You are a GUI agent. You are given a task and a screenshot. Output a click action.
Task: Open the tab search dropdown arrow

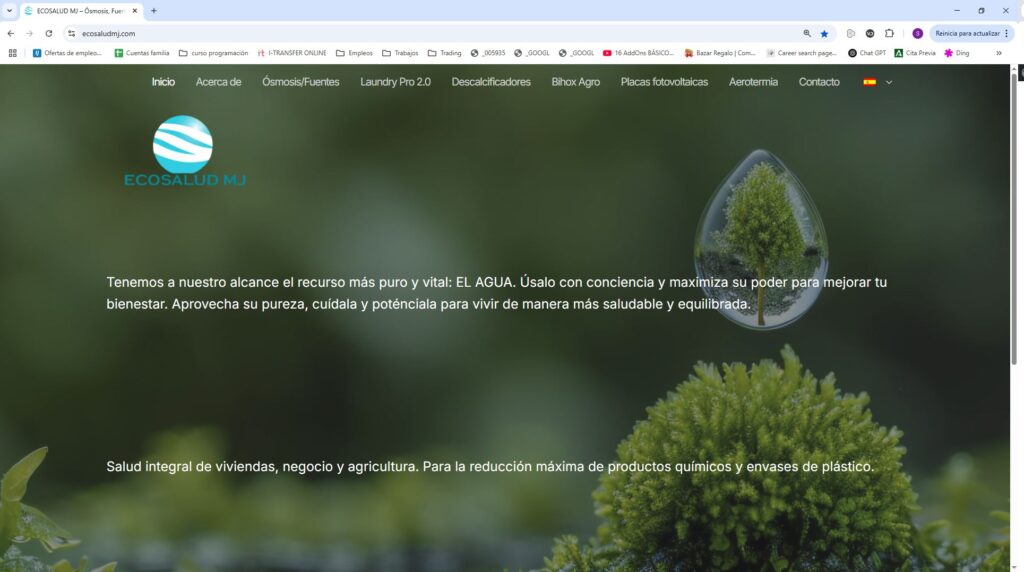click(9, 10)
